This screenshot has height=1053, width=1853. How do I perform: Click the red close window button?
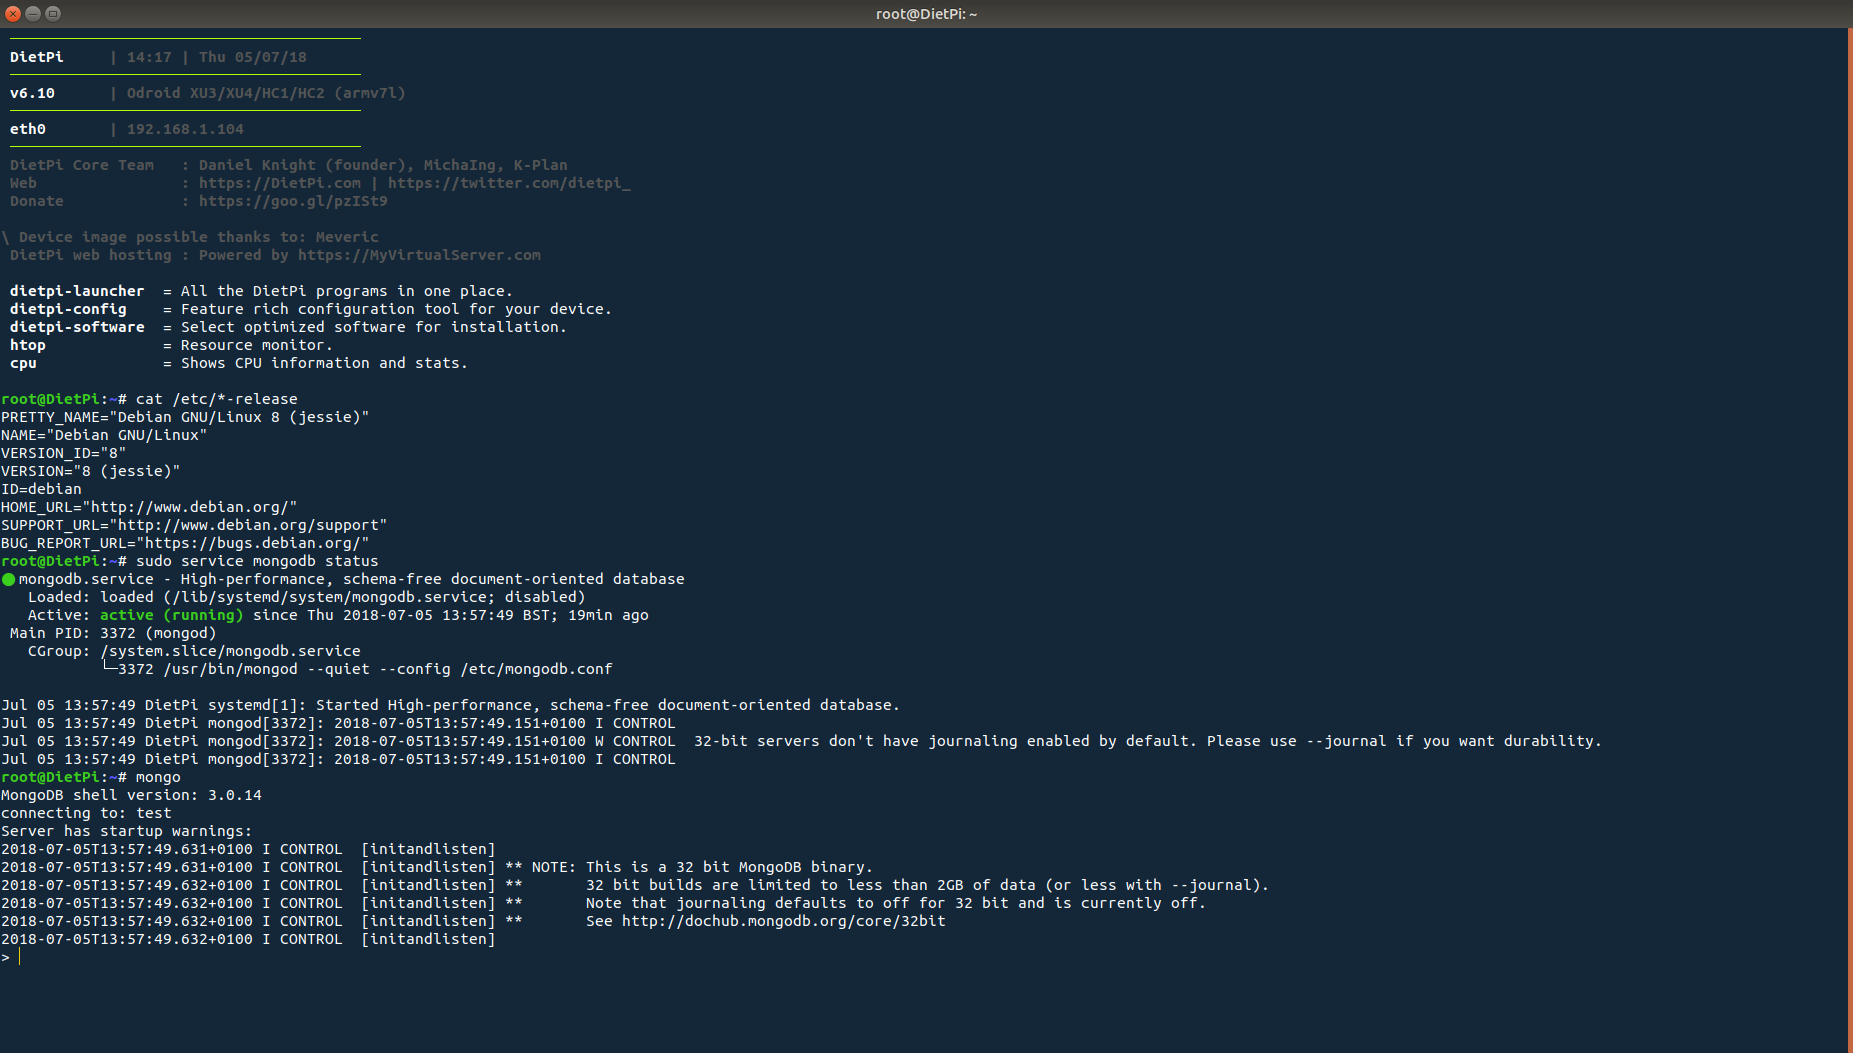click(x=11, y=14)
